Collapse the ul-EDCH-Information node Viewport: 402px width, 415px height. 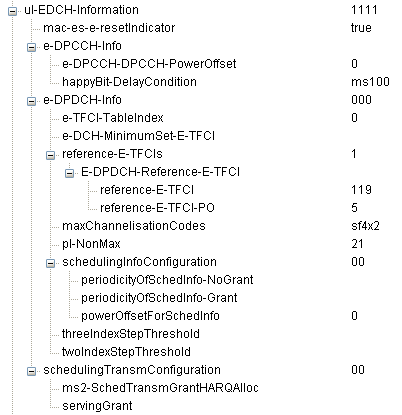(12, 12)
